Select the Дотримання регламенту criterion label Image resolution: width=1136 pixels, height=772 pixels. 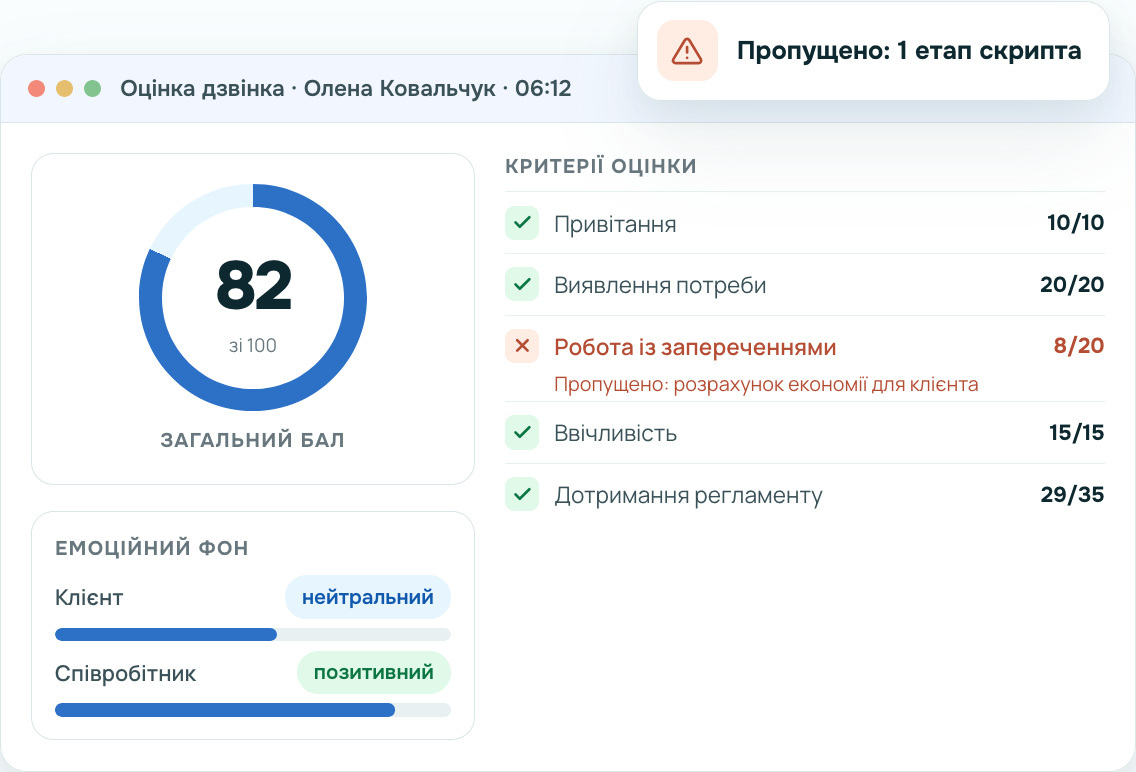688,496
